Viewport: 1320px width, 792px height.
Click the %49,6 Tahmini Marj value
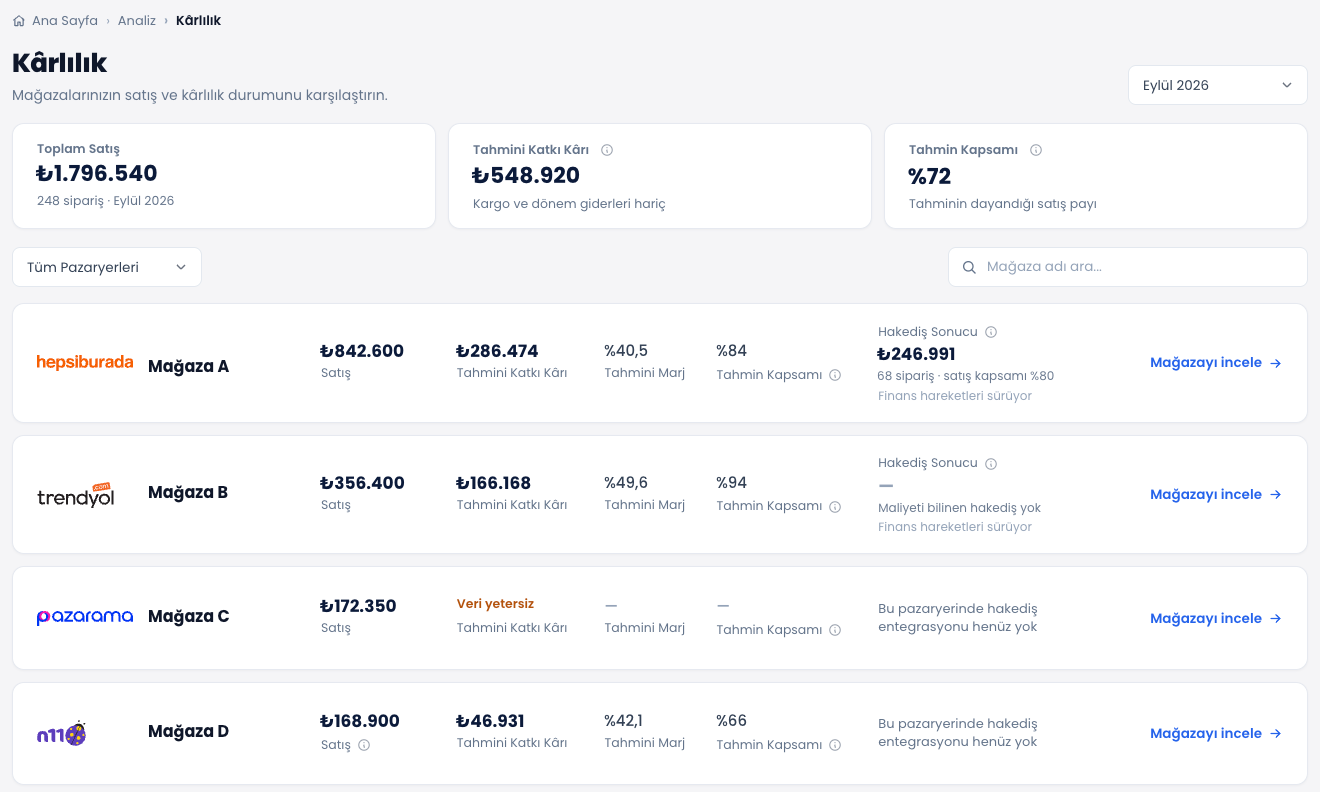point(626,483)
